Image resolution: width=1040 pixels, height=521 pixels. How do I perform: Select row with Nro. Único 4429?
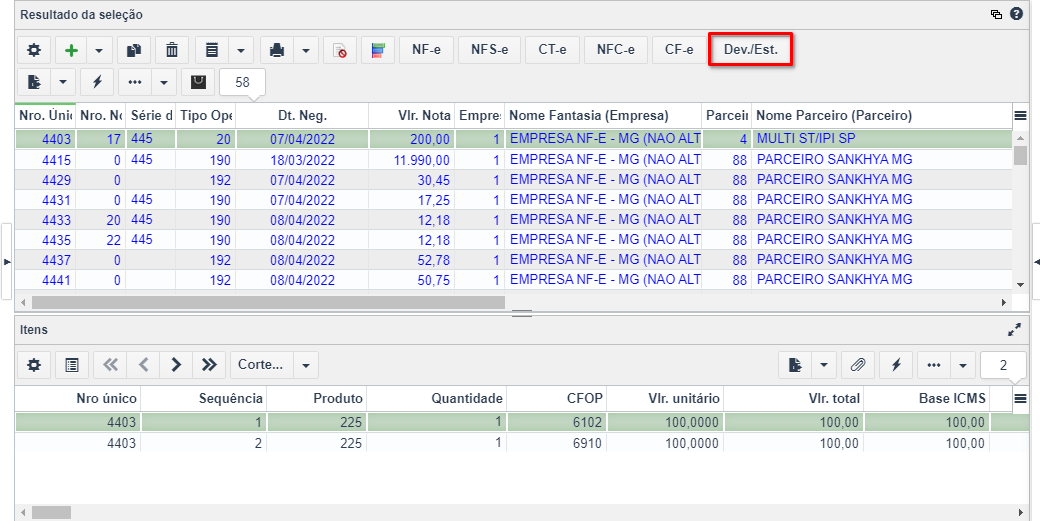(514, 180)
